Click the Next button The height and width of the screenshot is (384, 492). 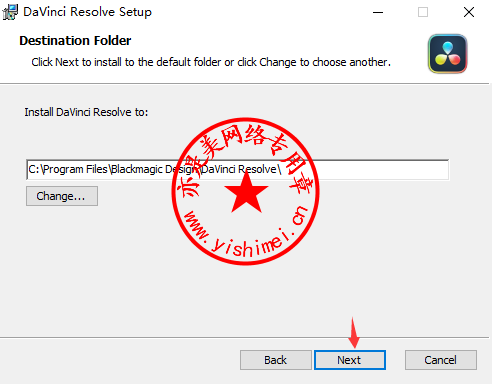pos(350,360)
